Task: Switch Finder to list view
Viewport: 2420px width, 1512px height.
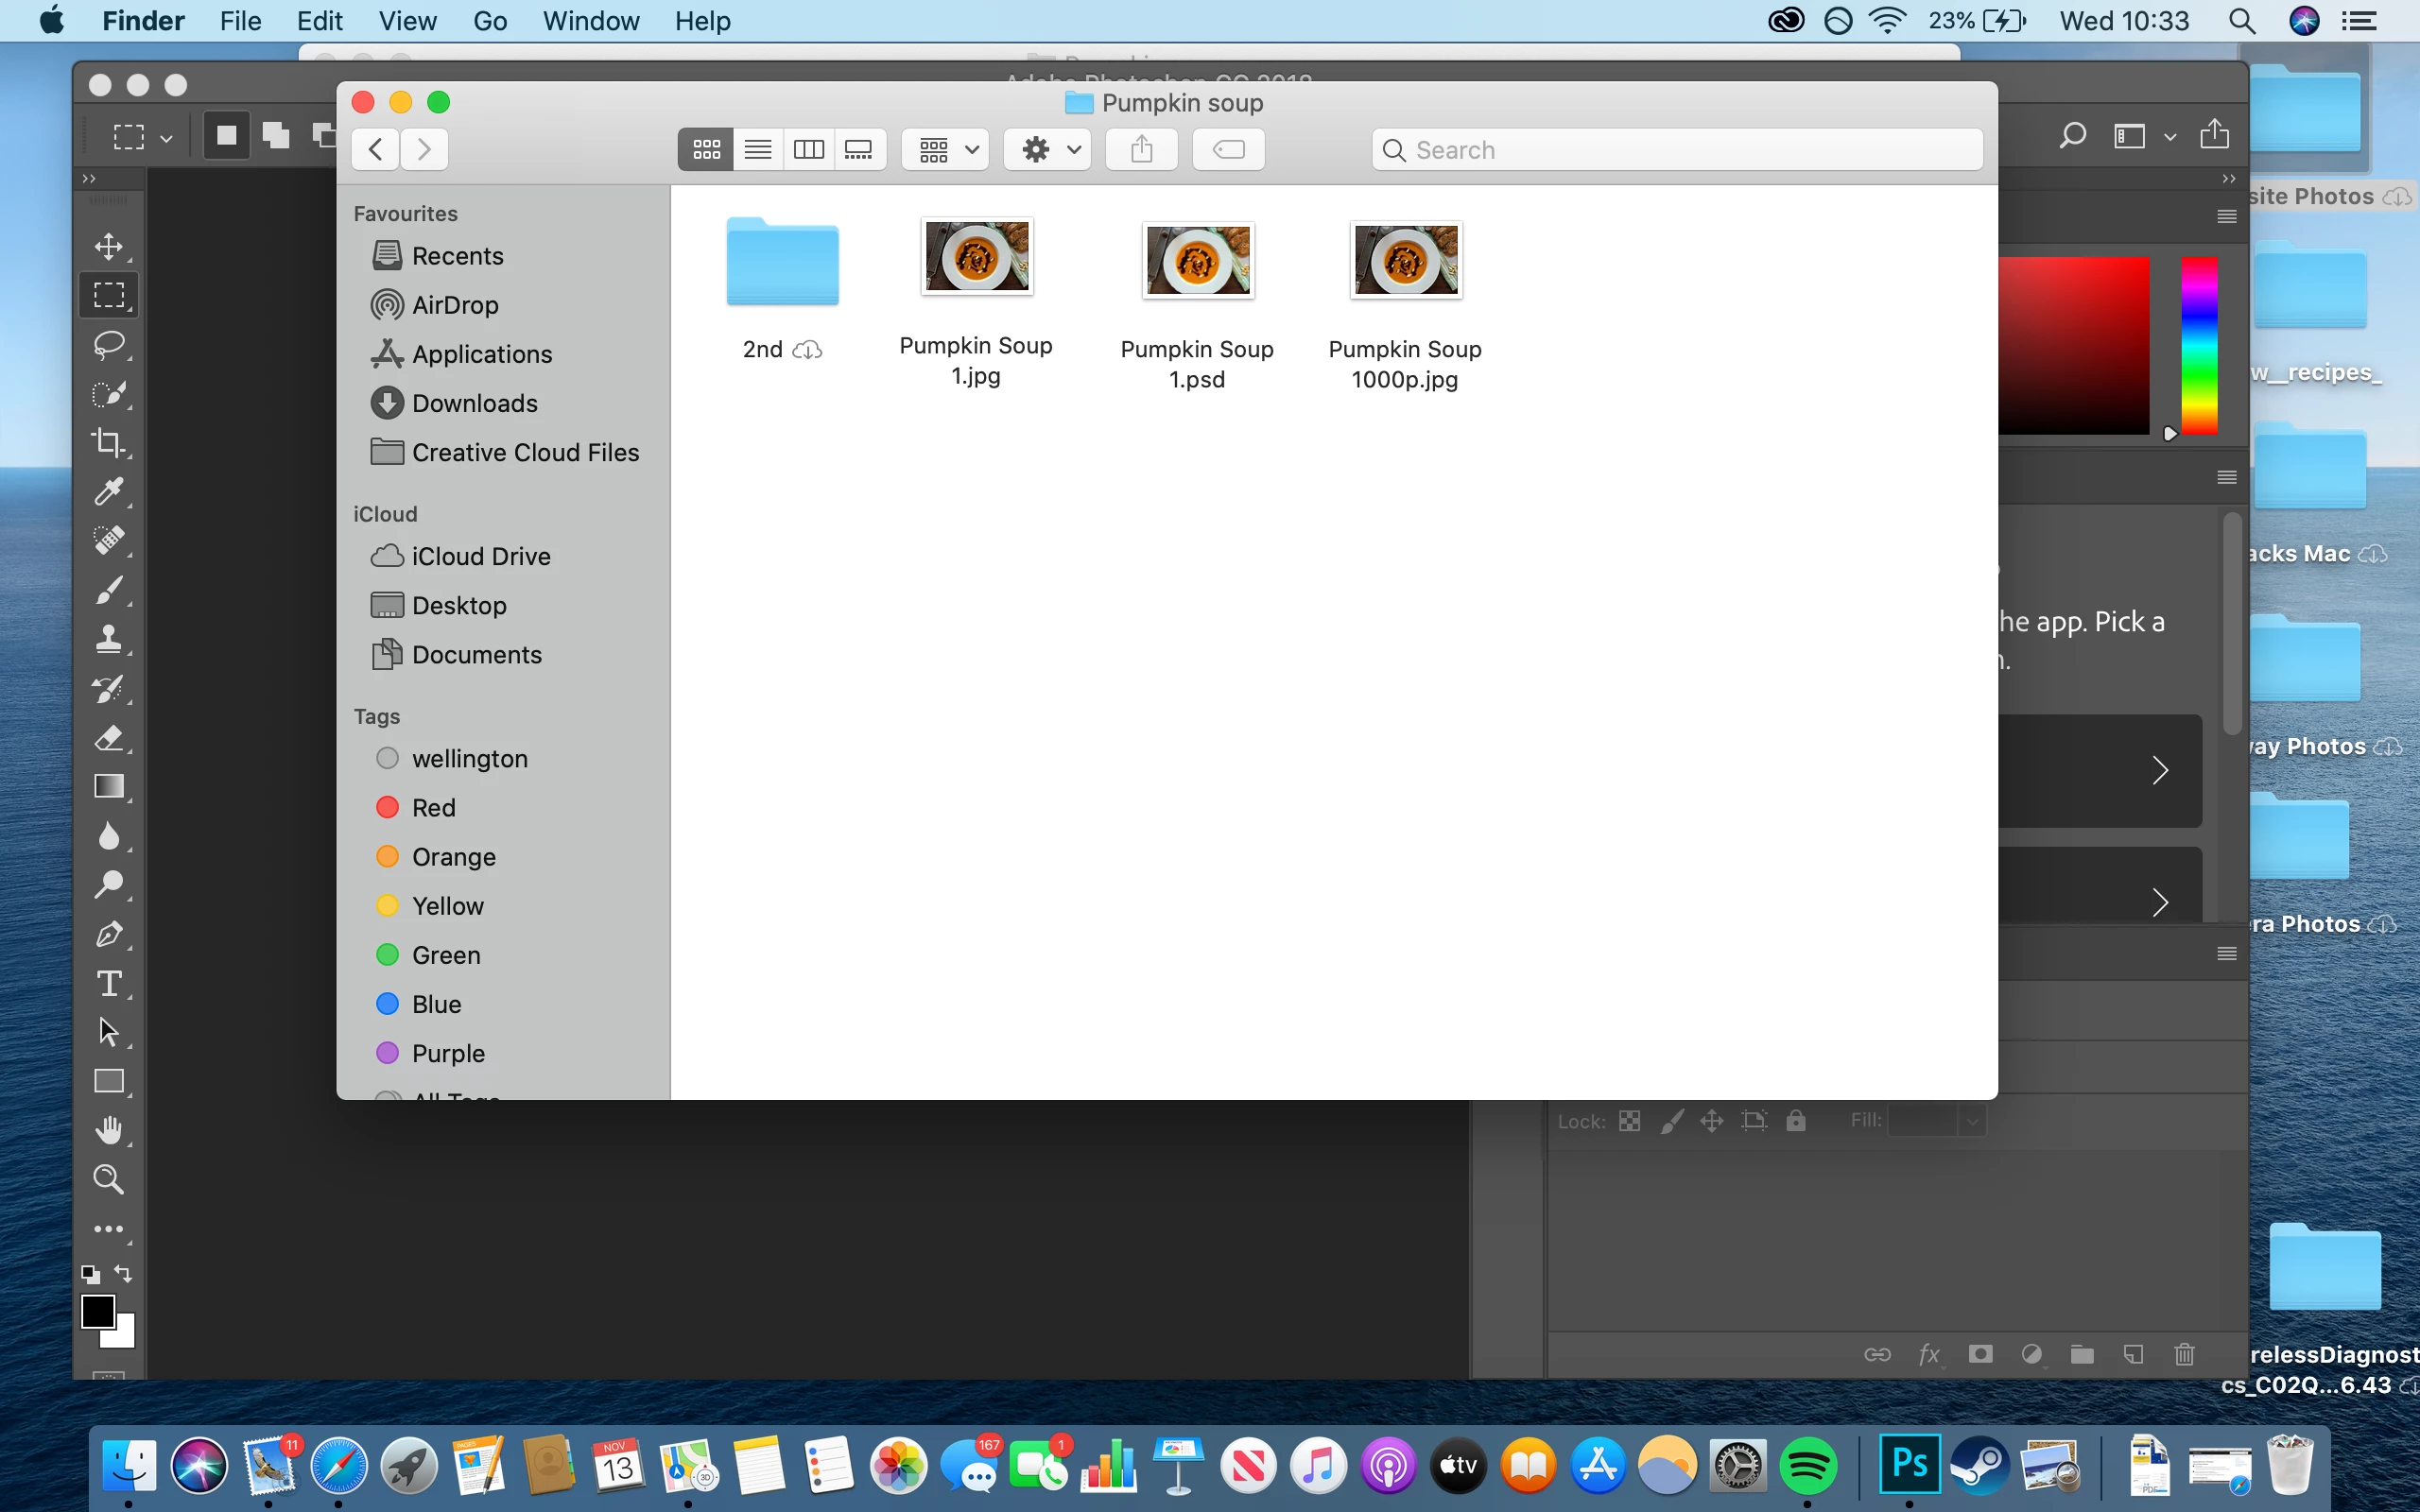Action: 758,150
